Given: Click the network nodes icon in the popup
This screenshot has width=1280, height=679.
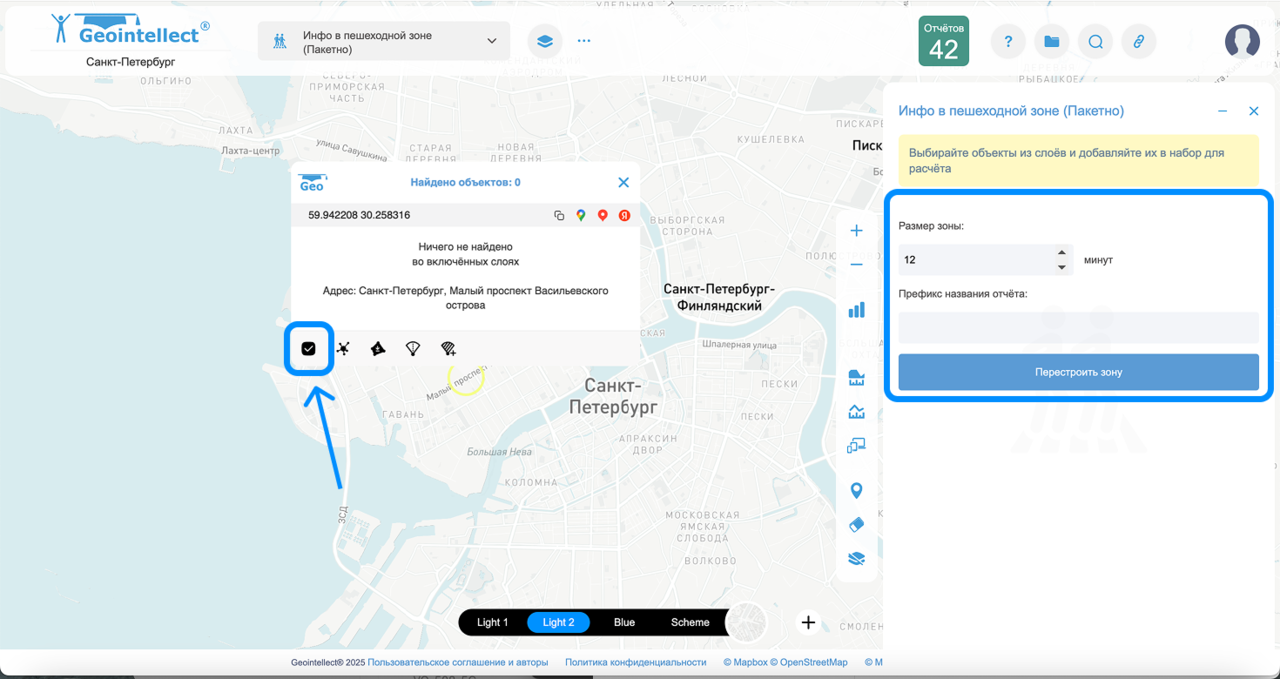Looking at the screenshot, I should (x=344, y=349).
